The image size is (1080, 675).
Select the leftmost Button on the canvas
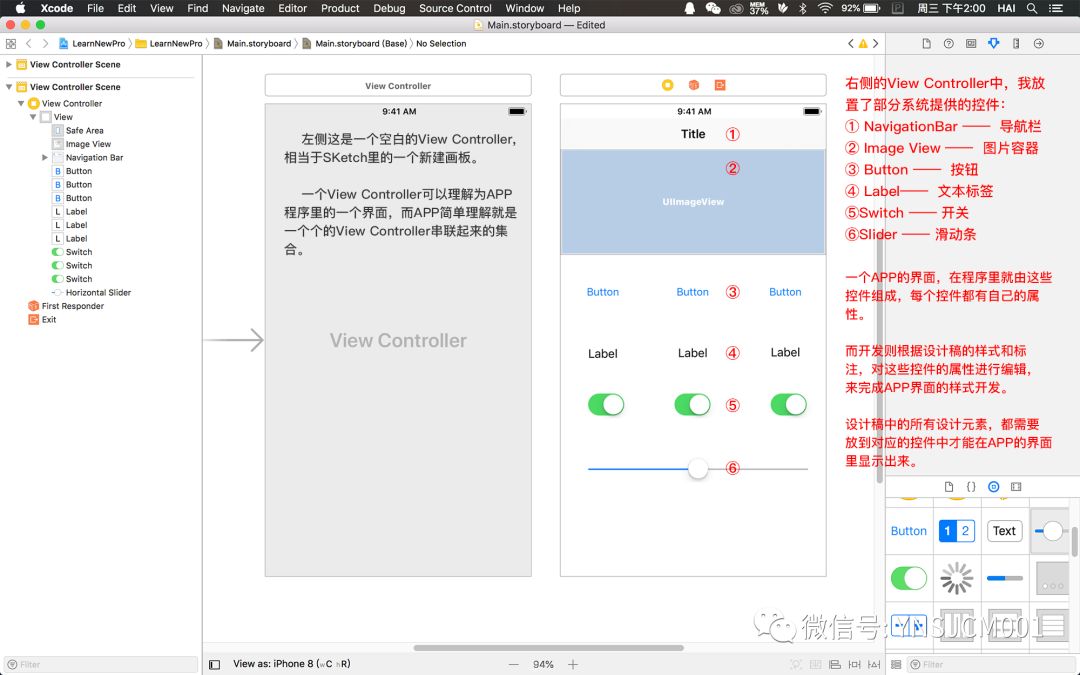click(603, 292)
